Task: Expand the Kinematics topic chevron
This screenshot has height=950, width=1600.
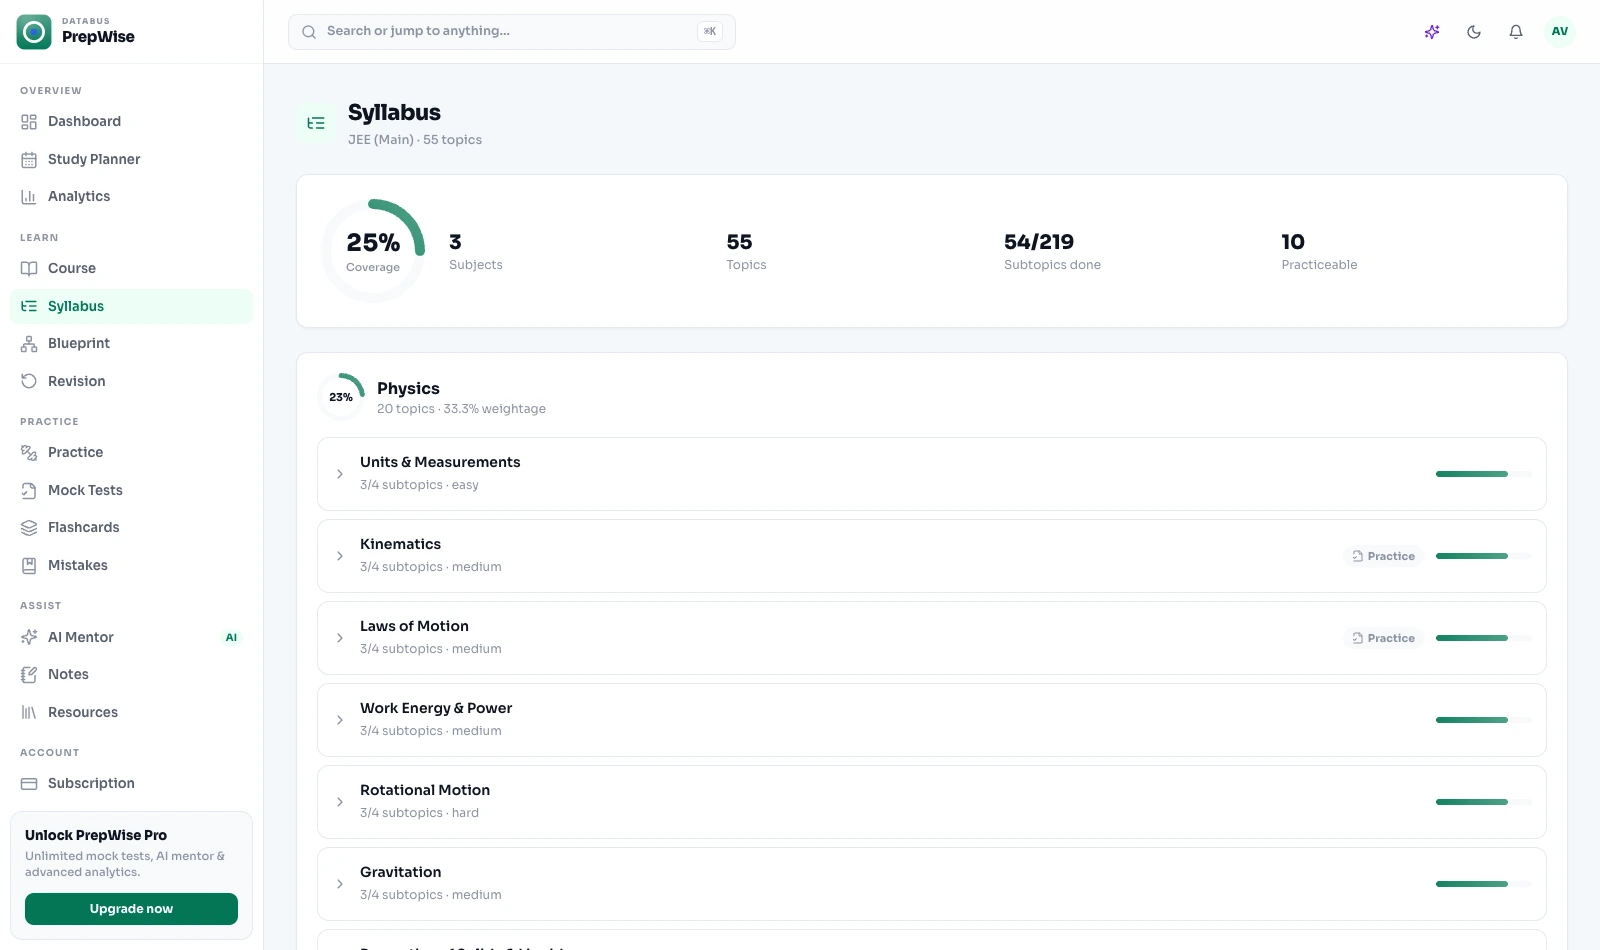Action: (340, 556)
